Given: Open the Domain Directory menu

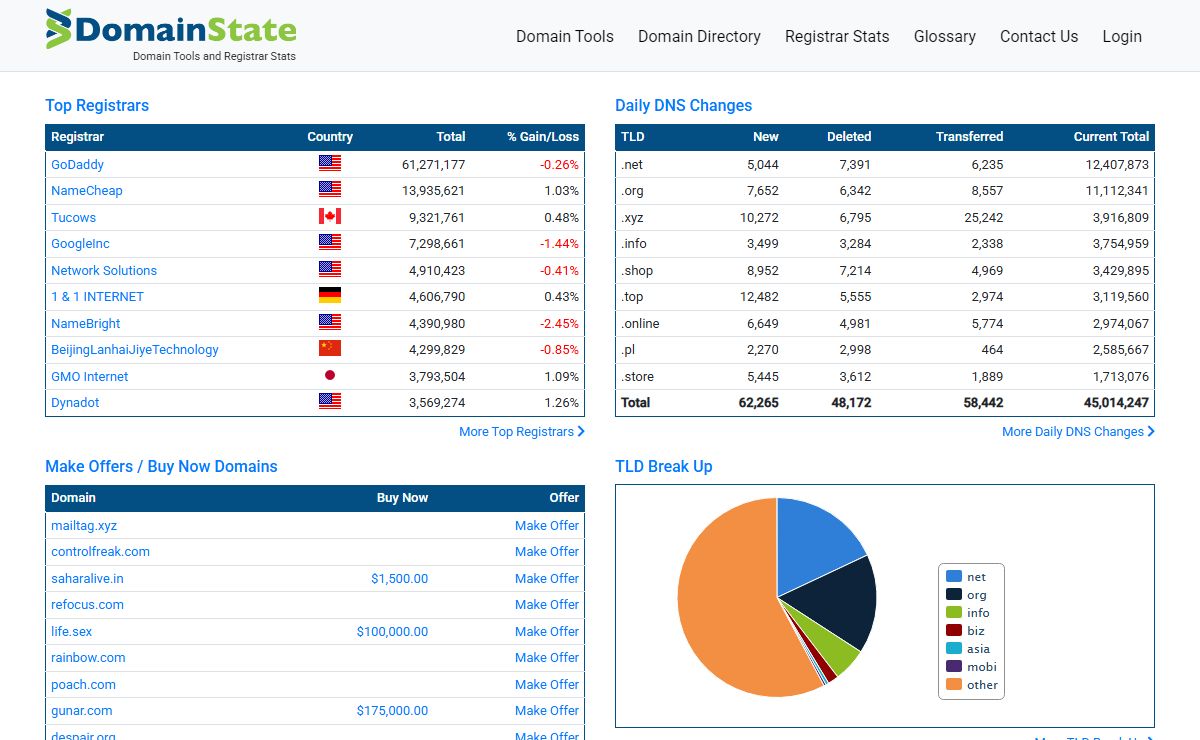Looking at the screenshot, I should click(x=699, y=36).
